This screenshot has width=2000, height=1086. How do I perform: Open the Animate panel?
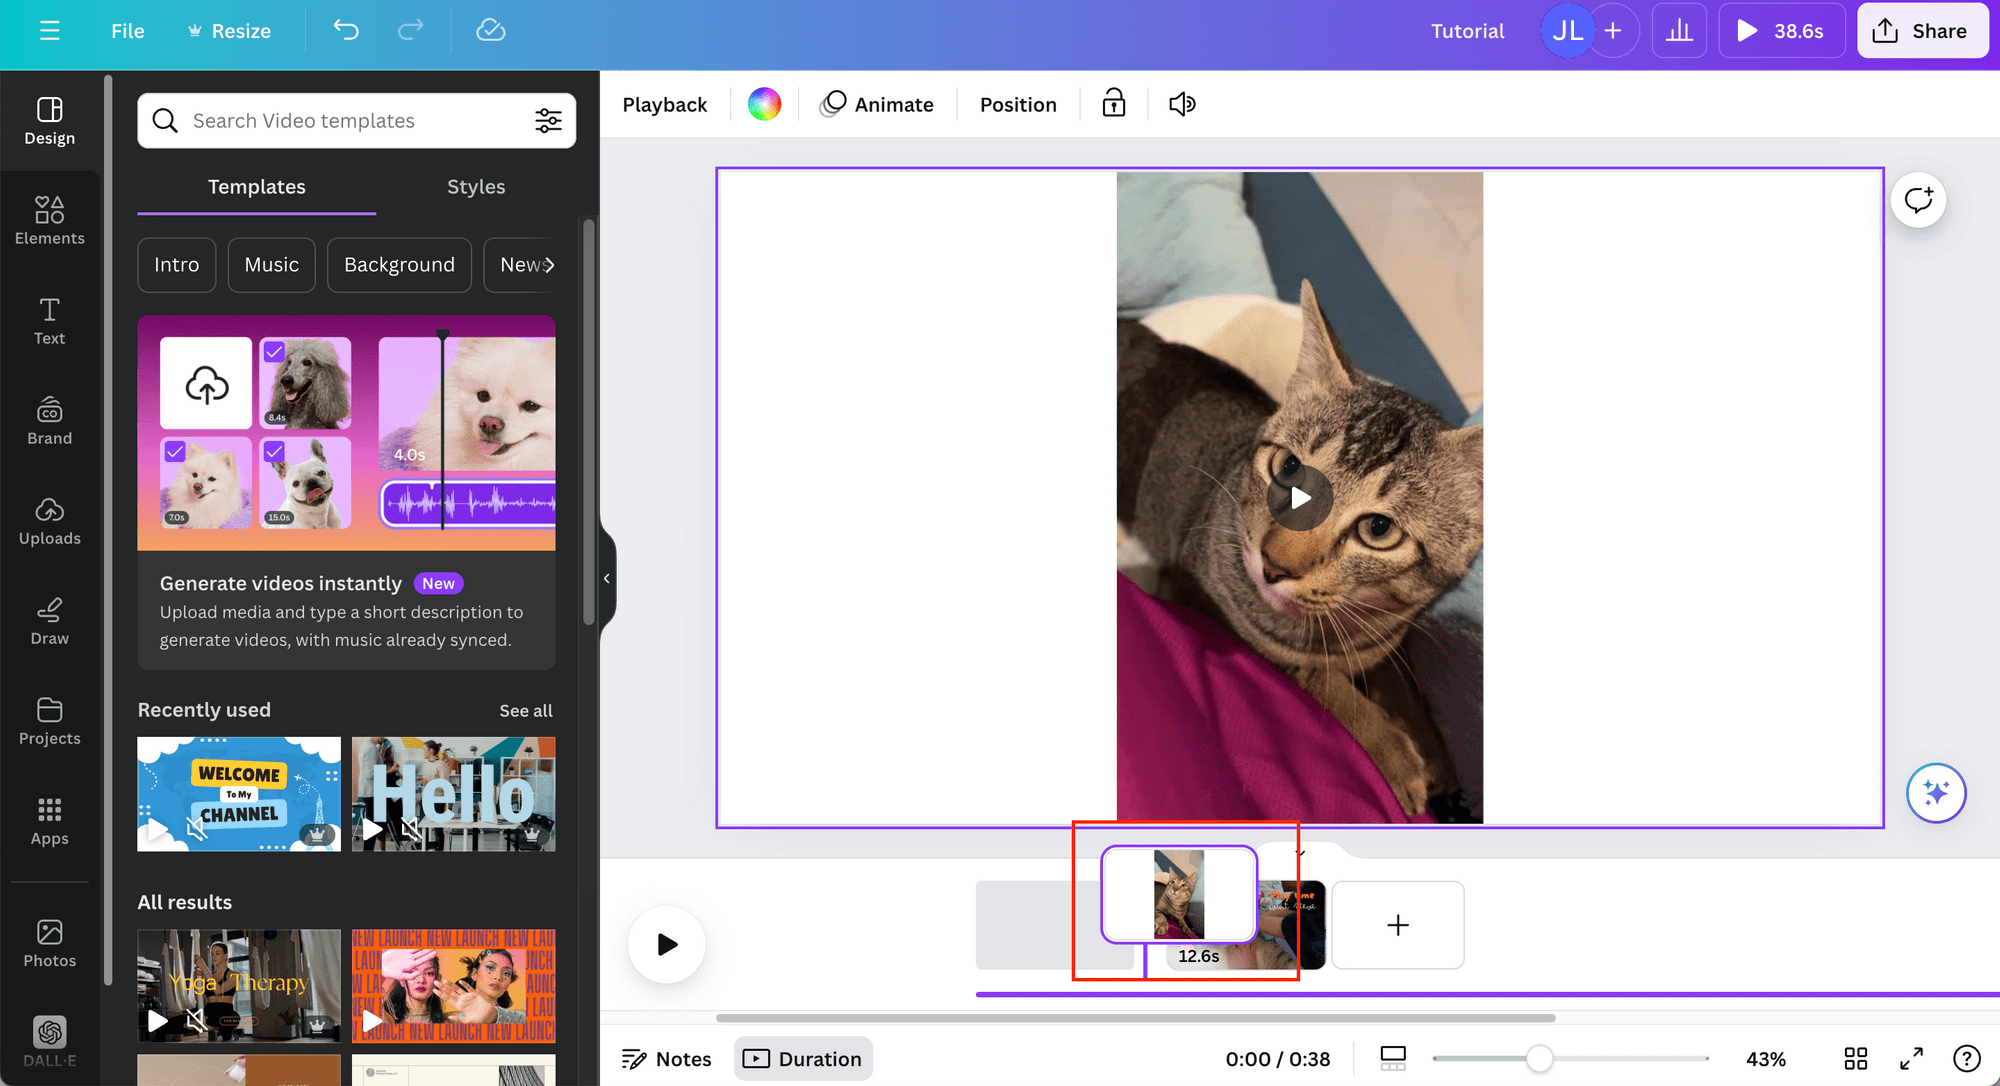[x=876, y=104]
